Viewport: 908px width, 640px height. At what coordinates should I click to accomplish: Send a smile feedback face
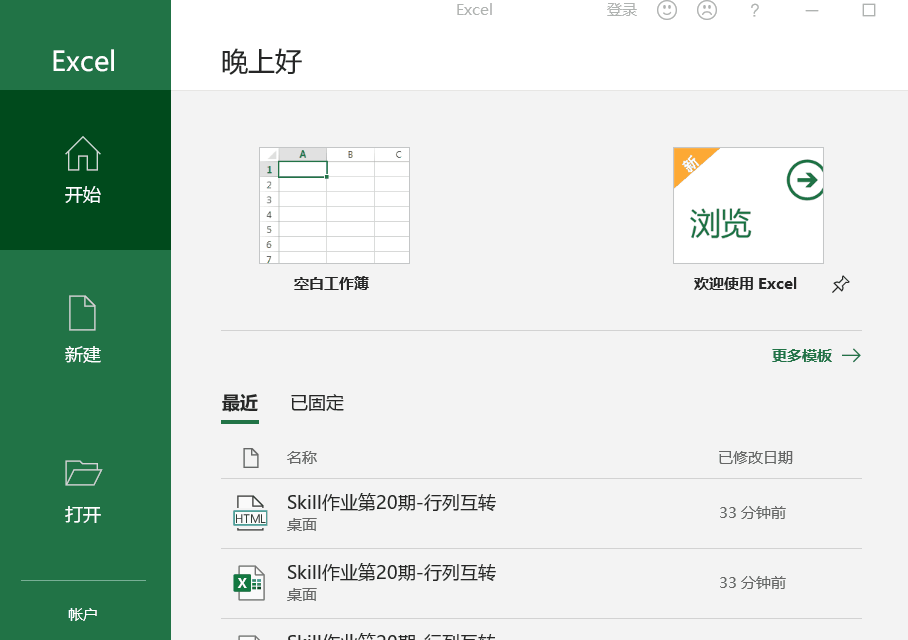coord(667,10)
